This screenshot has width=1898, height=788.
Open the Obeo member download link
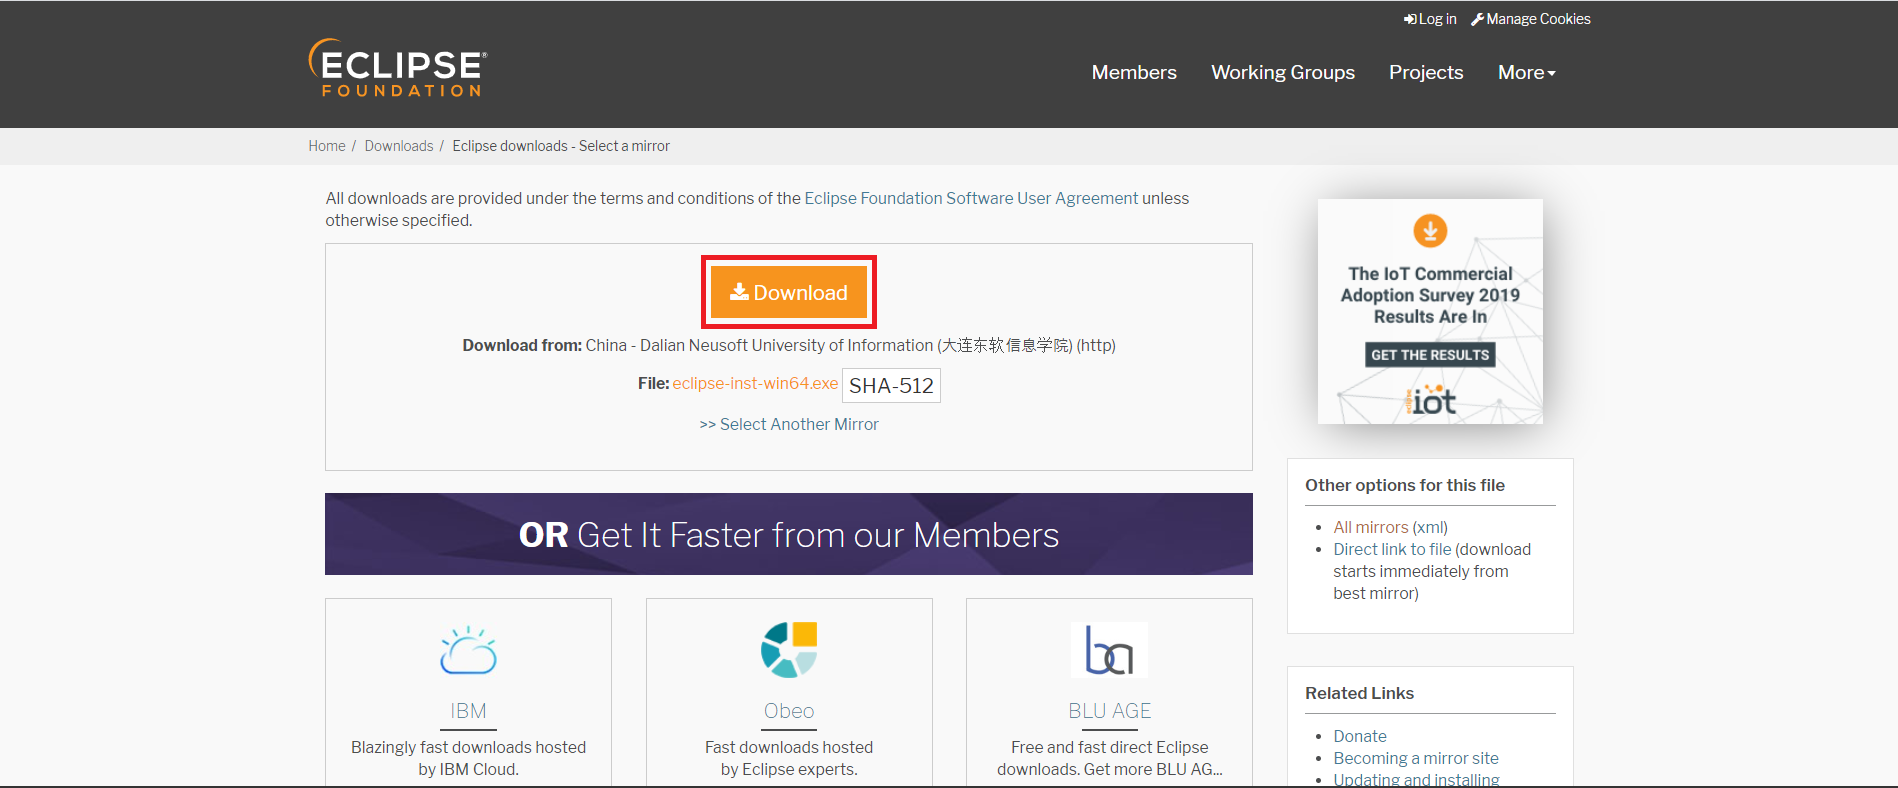tap(789, 711)
